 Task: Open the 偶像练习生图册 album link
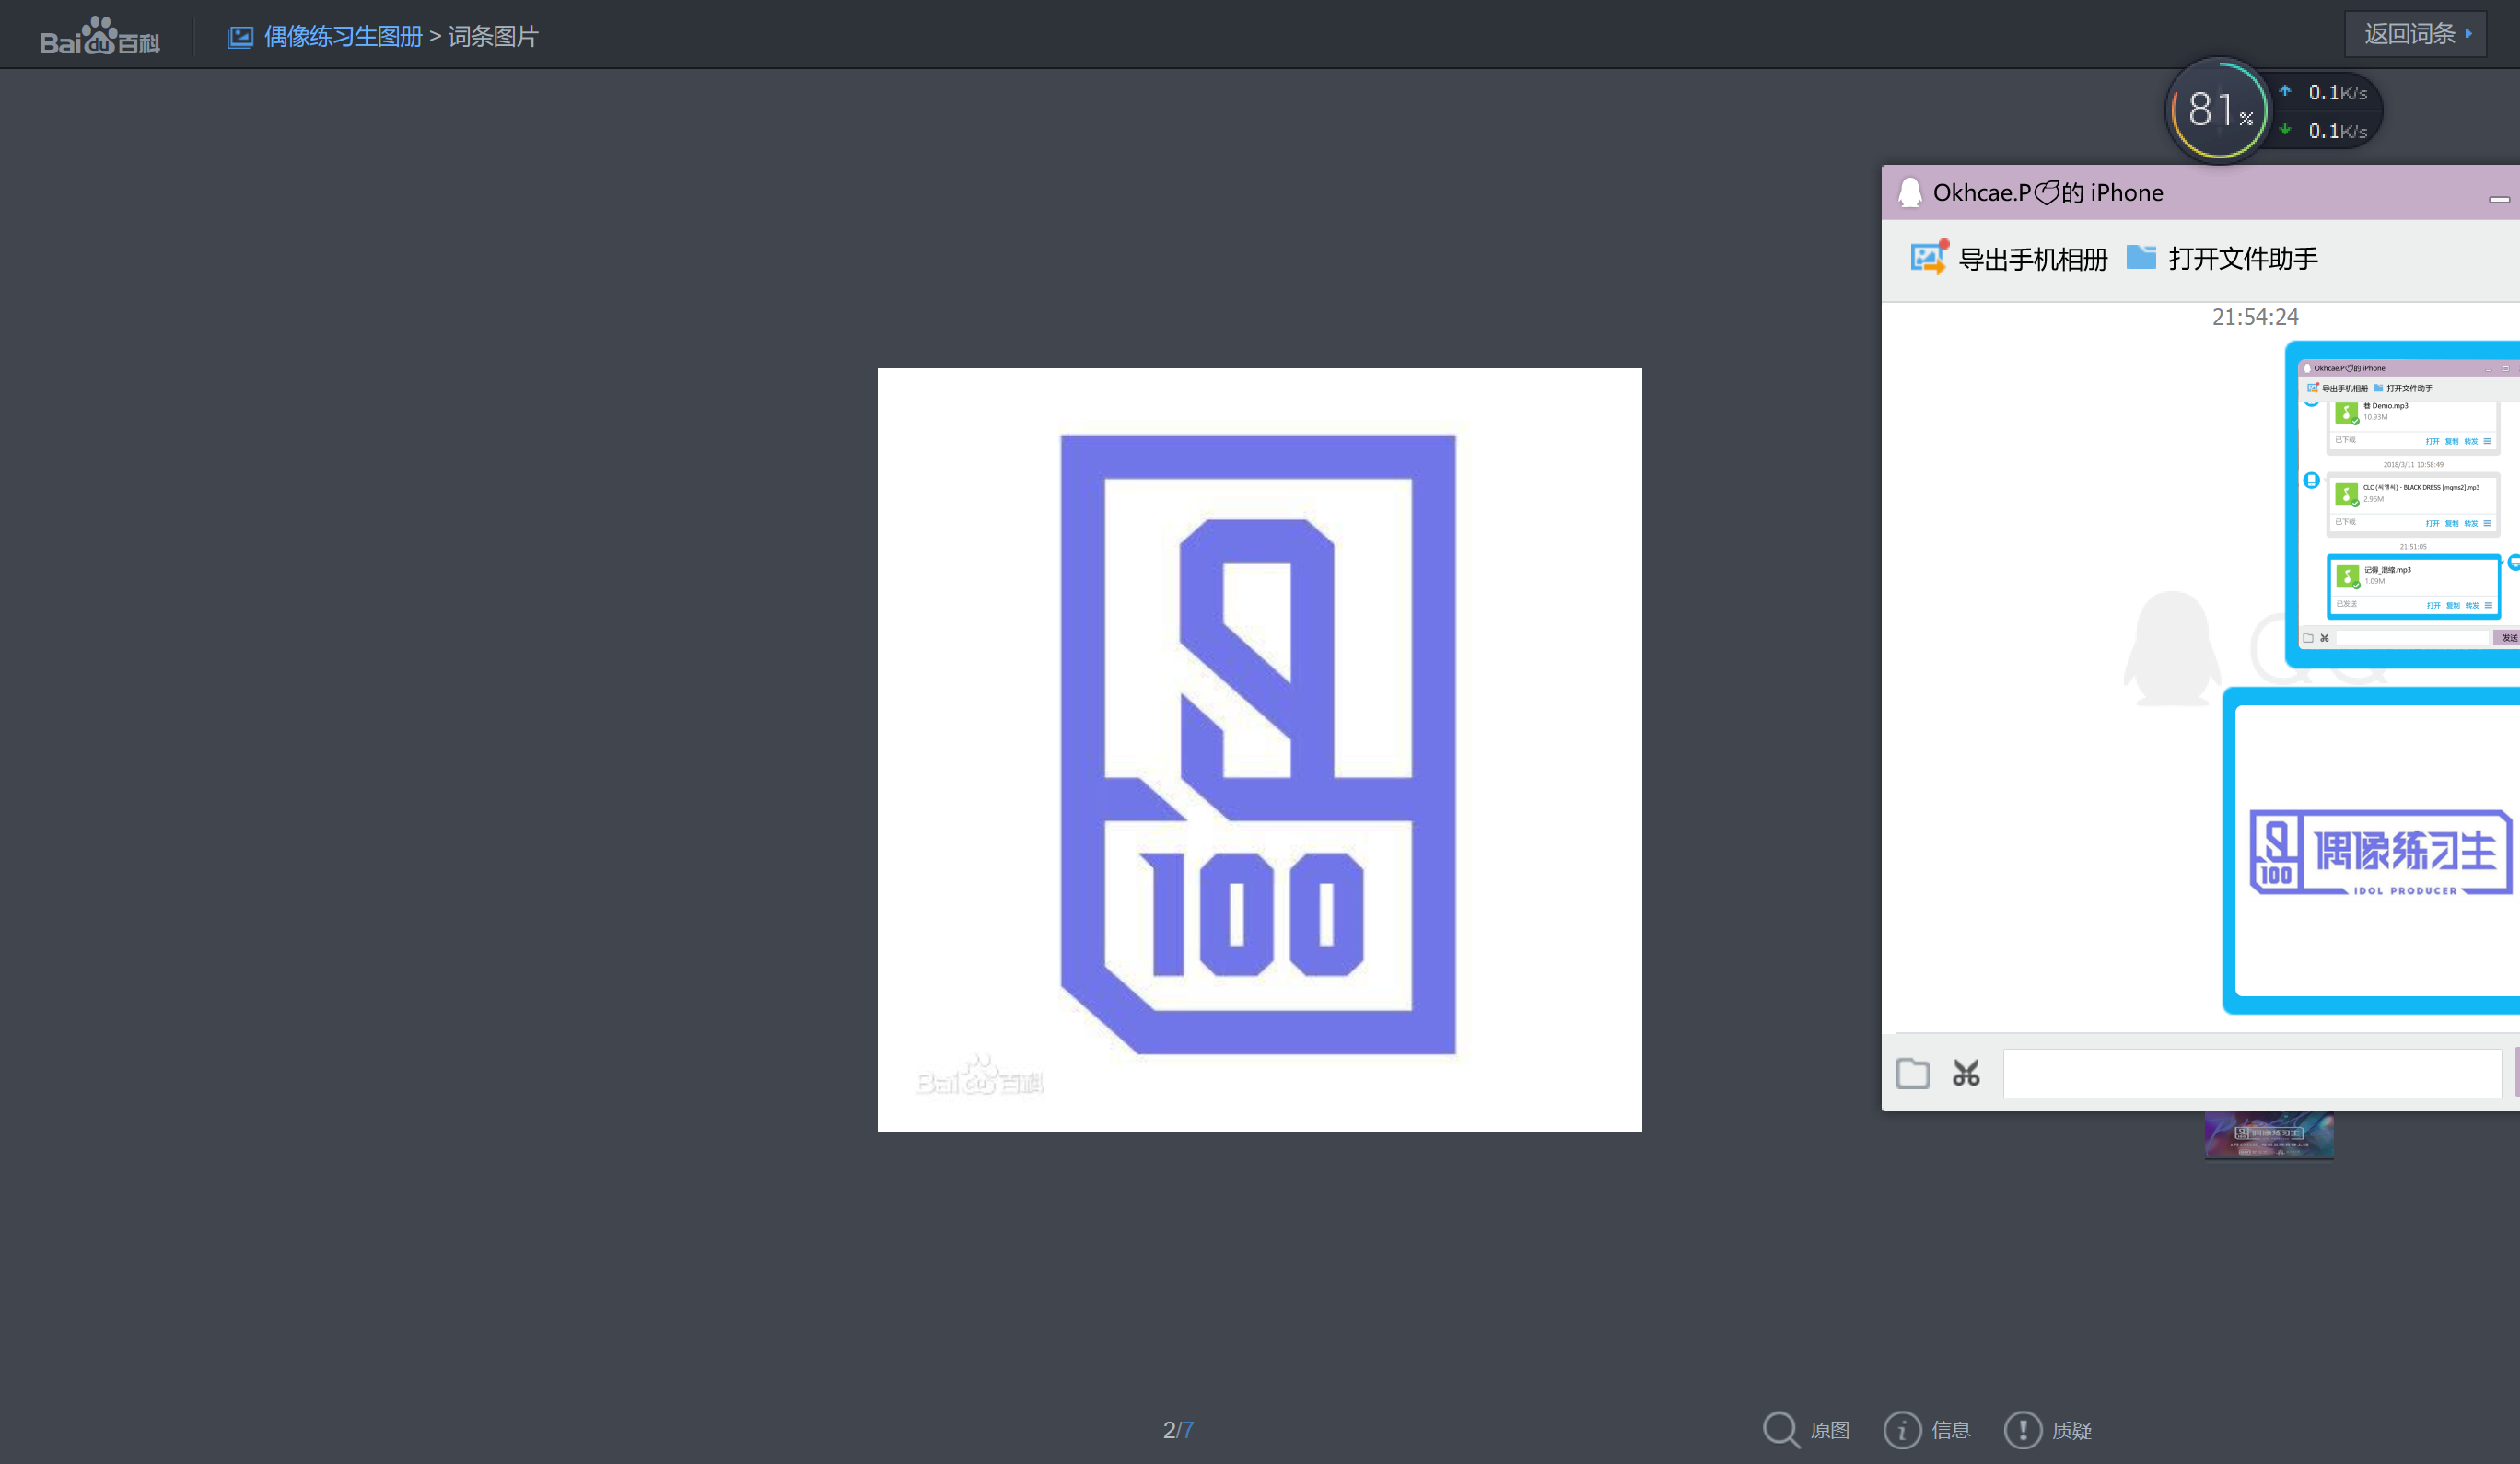click(343, 37)
